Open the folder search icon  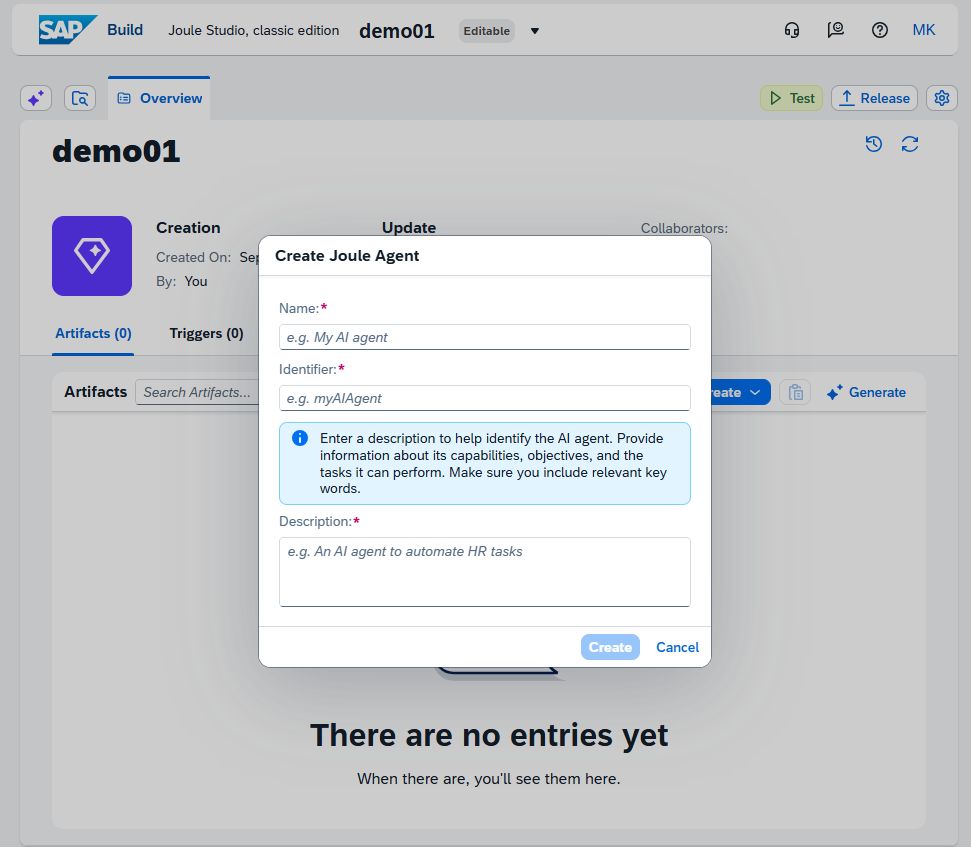tap(80, 98)
